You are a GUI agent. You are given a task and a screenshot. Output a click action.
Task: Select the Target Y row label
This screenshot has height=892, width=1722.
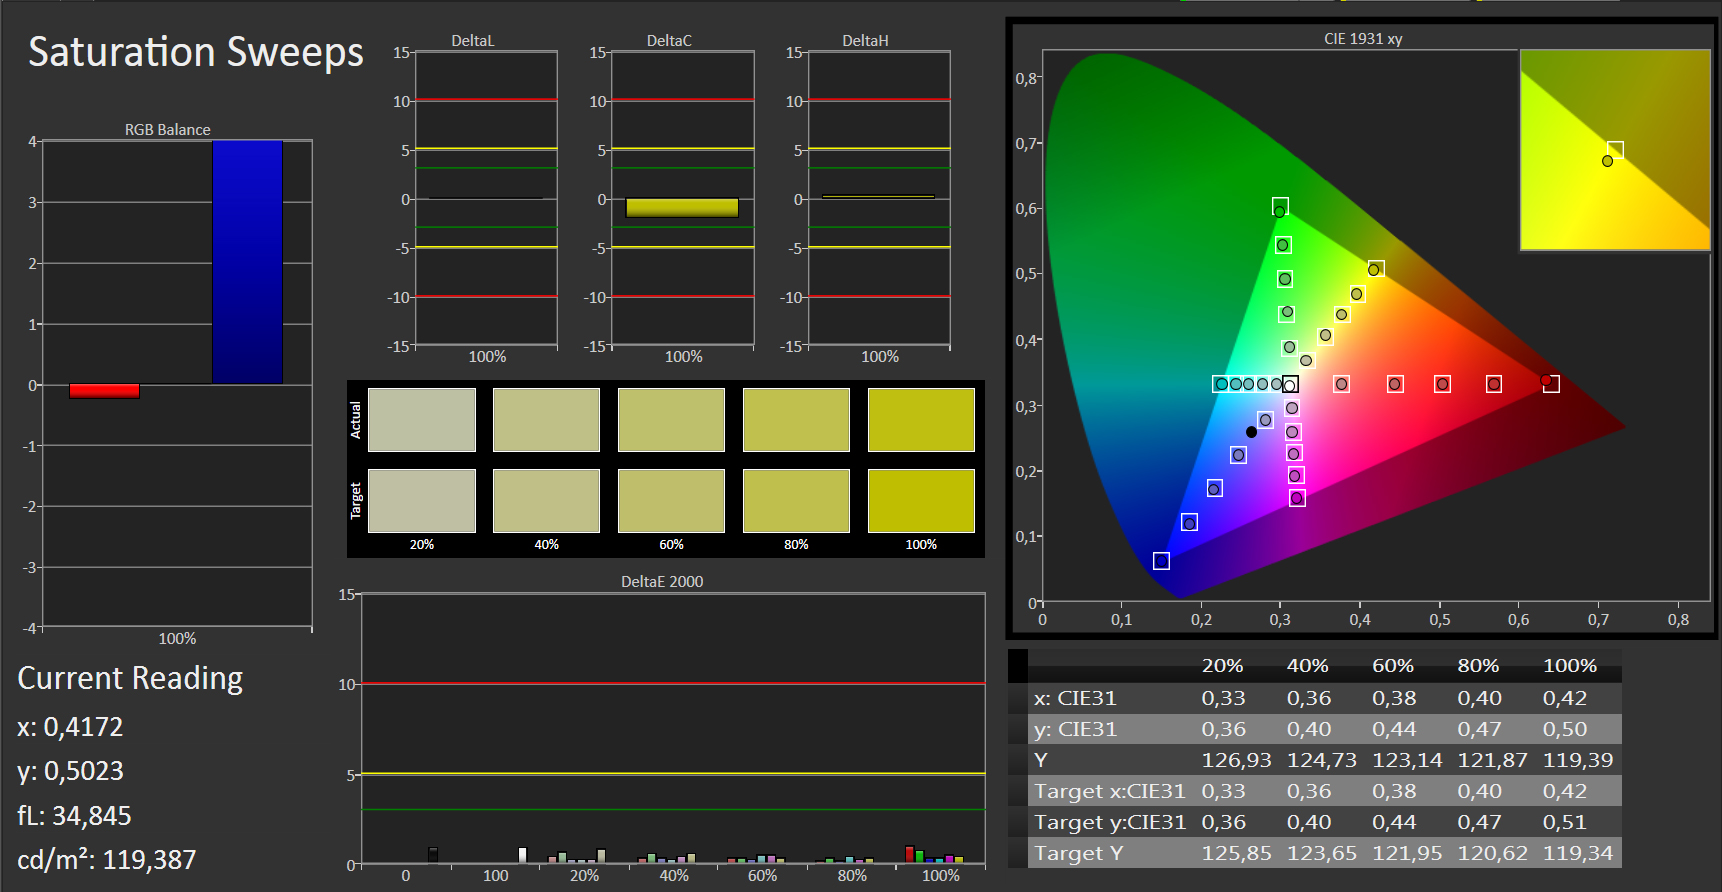click(x=1078, y=853)
